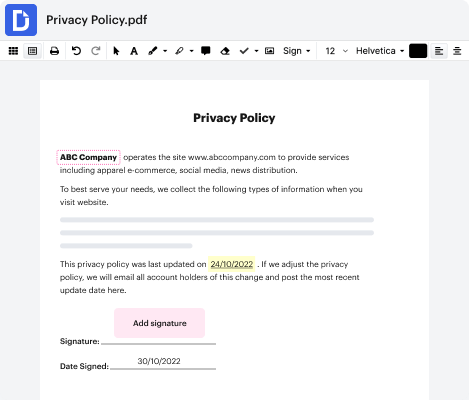This screenshot has width=469, height=400.
Task: Undo the last action
Action: pyautogui.click(x=76, y=51)
